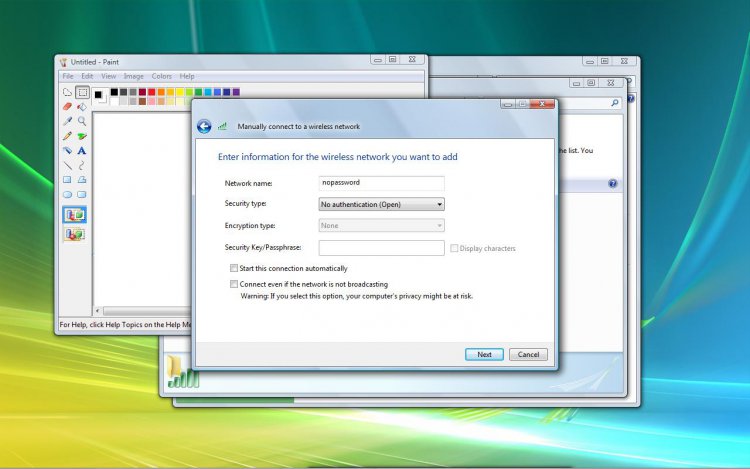Open the Help menu in Paint
The height and width of the screenshot is (469, 750).
(187, 76)
